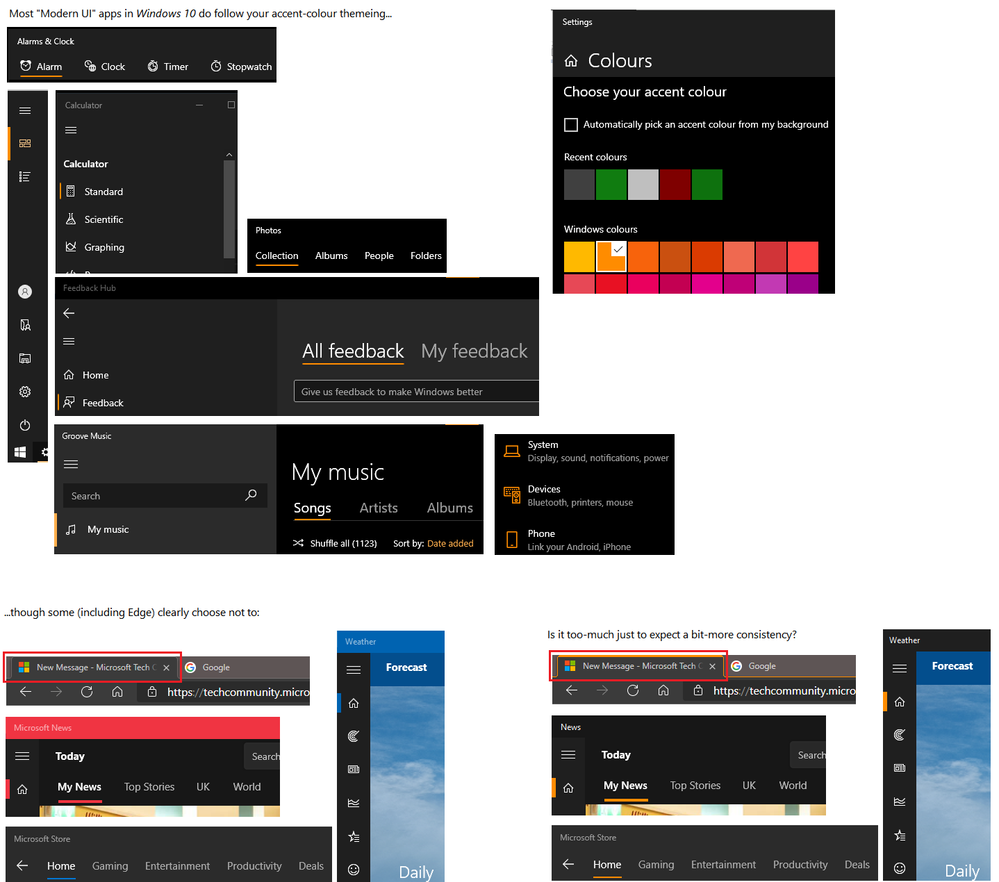Viewport: 999px width, 882px height.
Task: Click the Power icon in Start sidebar
Action: coord(25,424)
